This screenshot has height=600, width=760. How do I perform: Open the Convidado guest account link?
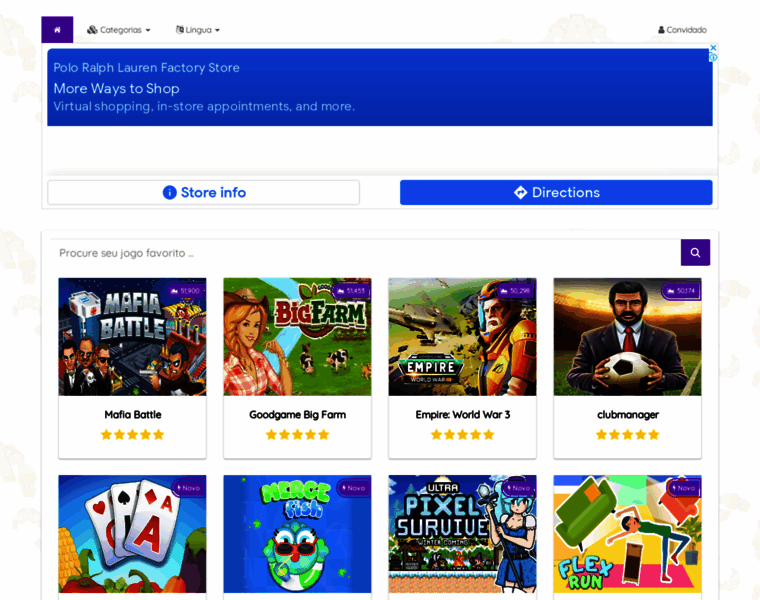coord(682,30)
